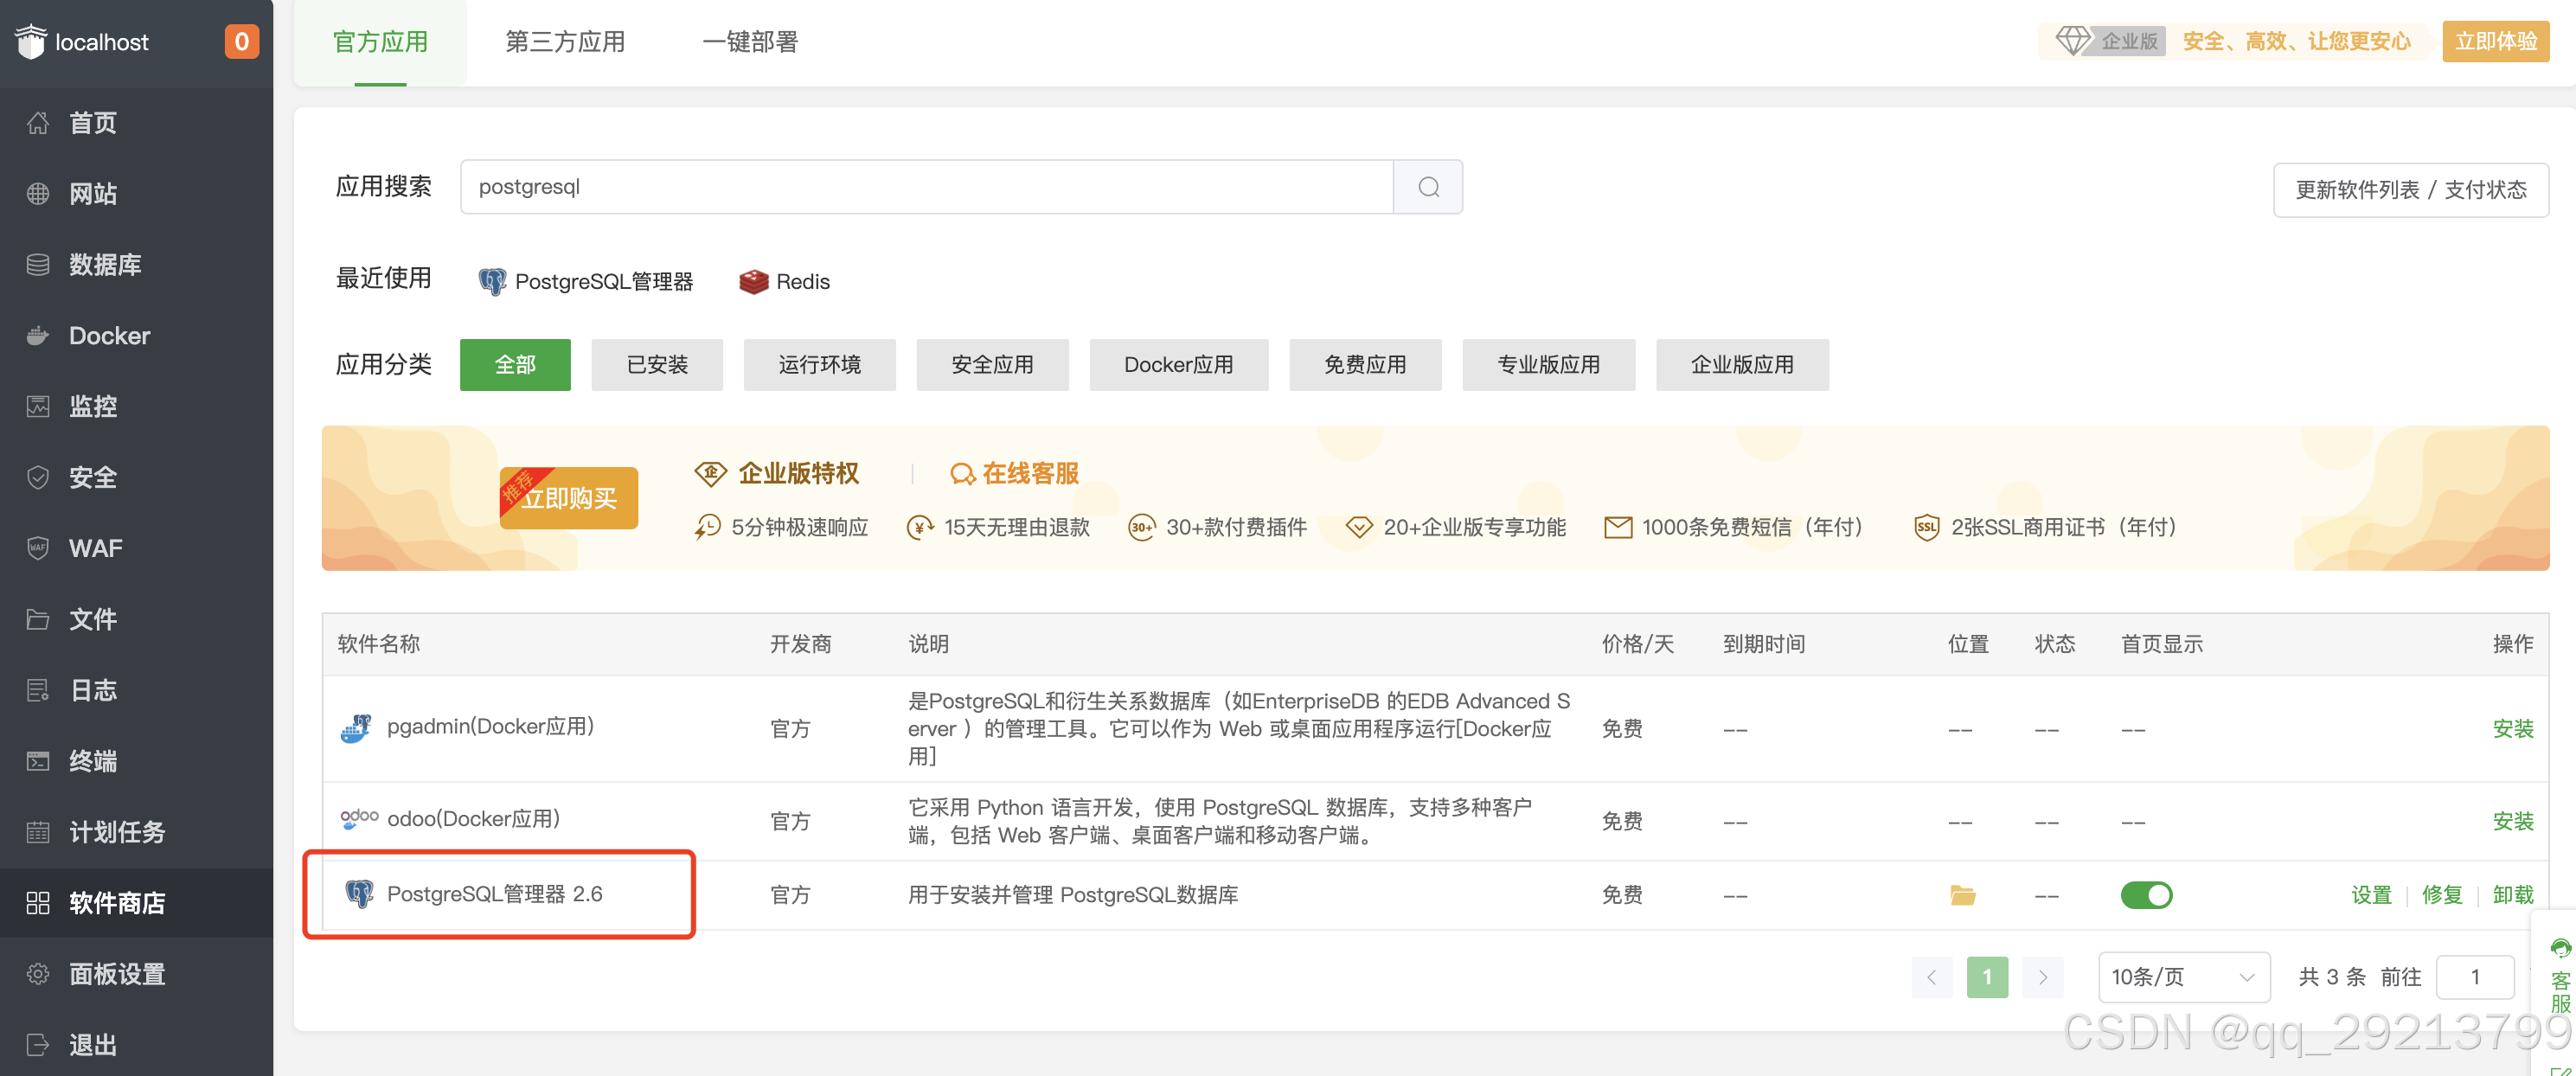Toggle PostgreSQL homepage display switch
The height and width of the screenshot is (1076, 2576).
coord(2146,895)
